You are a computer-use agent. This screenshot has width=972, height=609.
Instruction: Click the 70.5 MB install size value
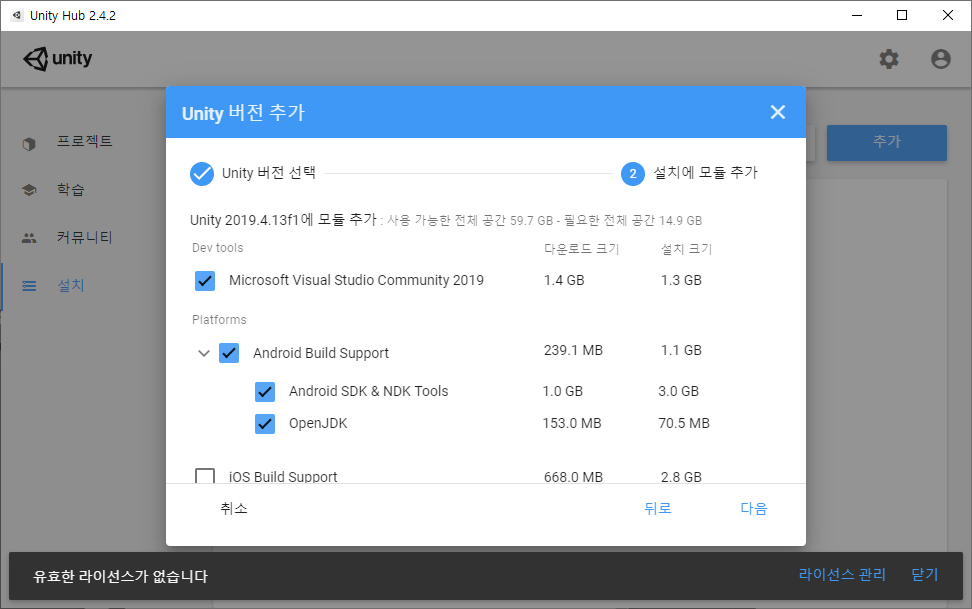684,424
